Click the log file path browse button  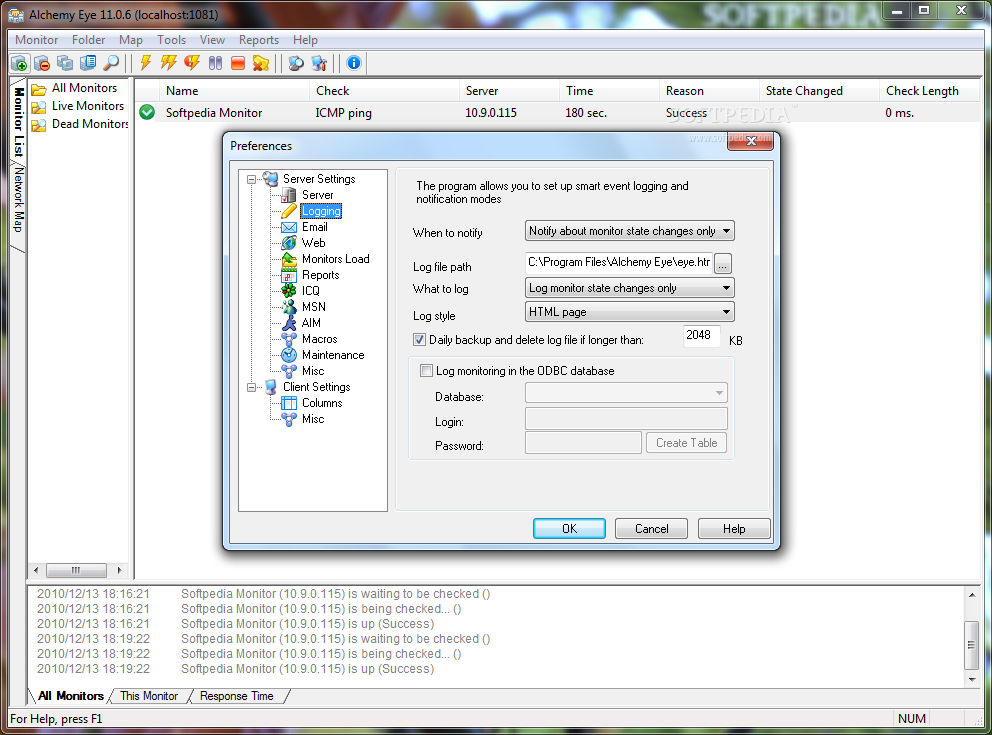click(723, 263)
